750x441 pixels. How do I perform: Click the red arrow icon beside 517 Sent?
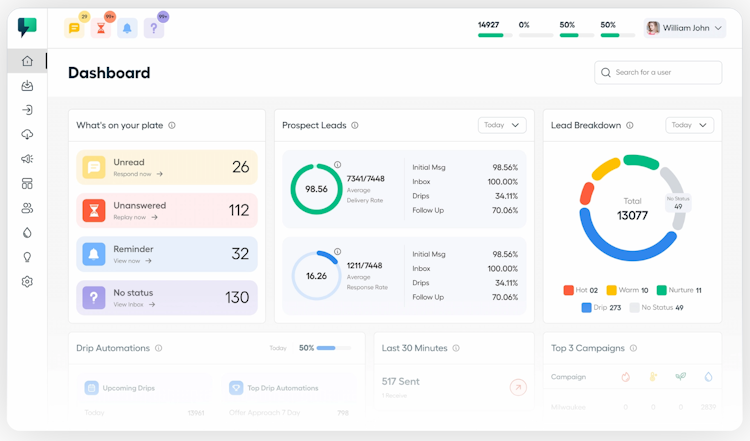(518, 387)
